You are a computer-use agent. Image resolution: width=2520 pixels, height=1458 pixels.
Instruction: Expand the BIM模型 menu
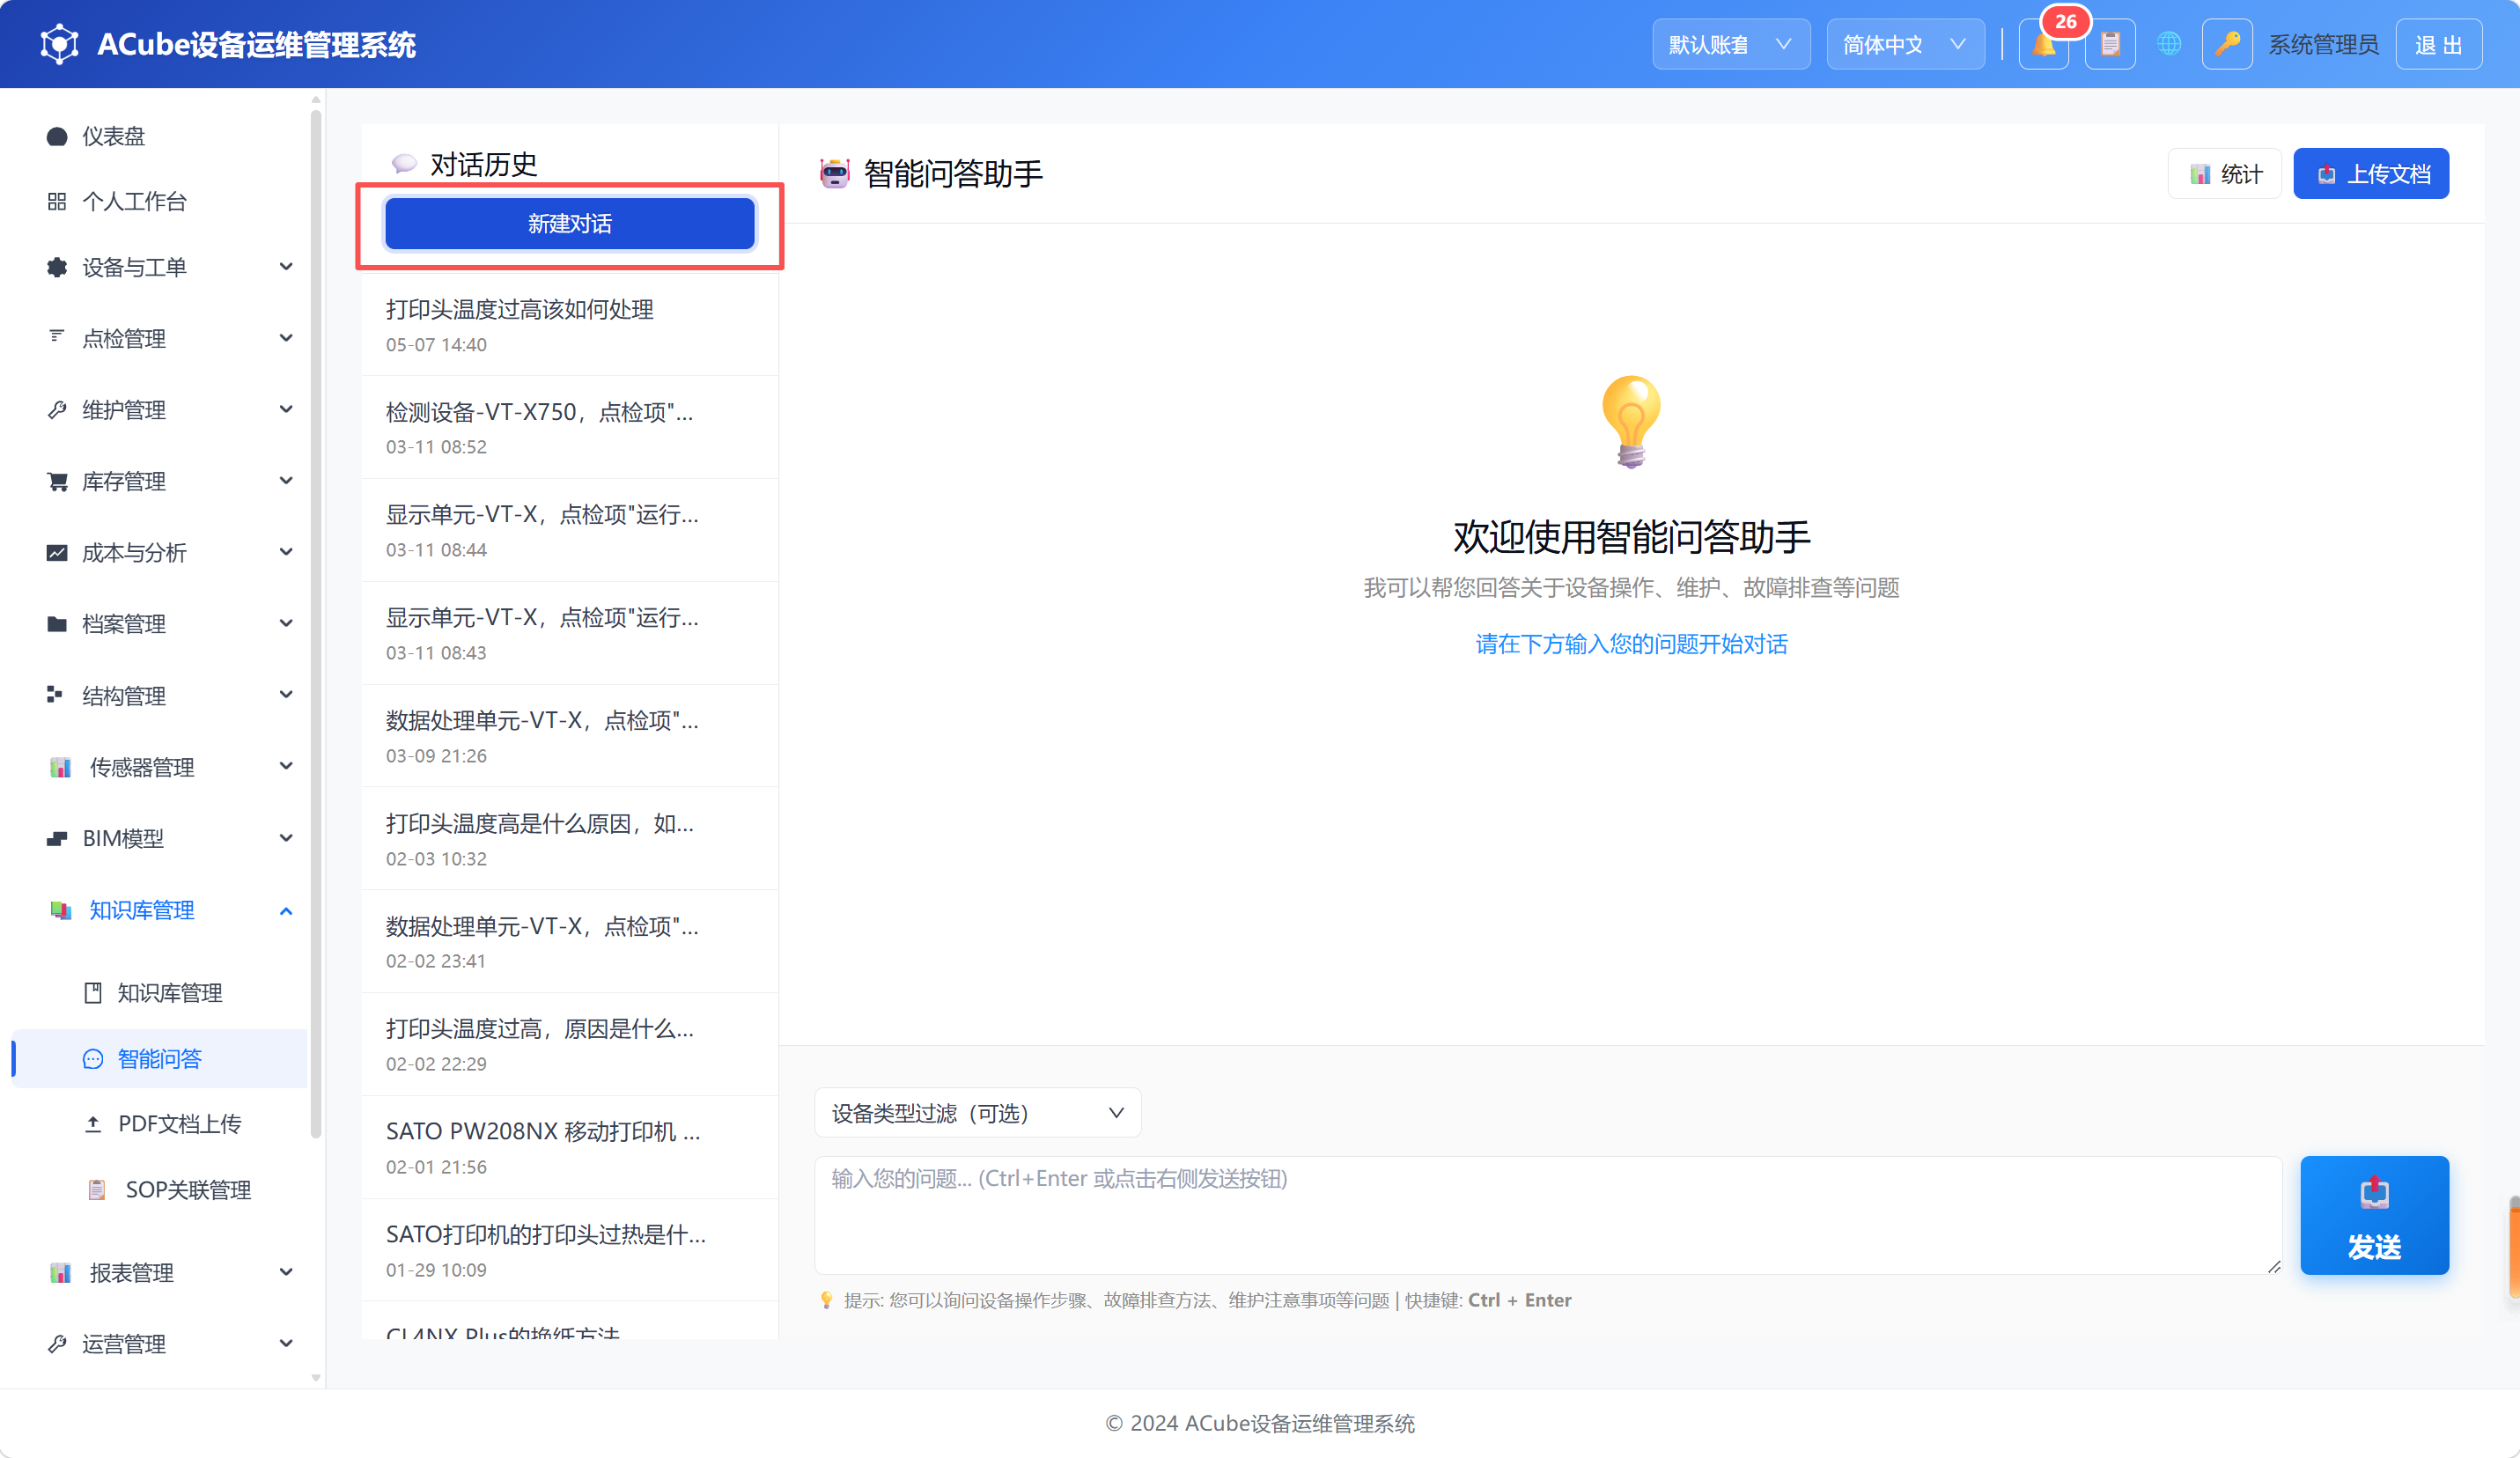pos(160,839)
